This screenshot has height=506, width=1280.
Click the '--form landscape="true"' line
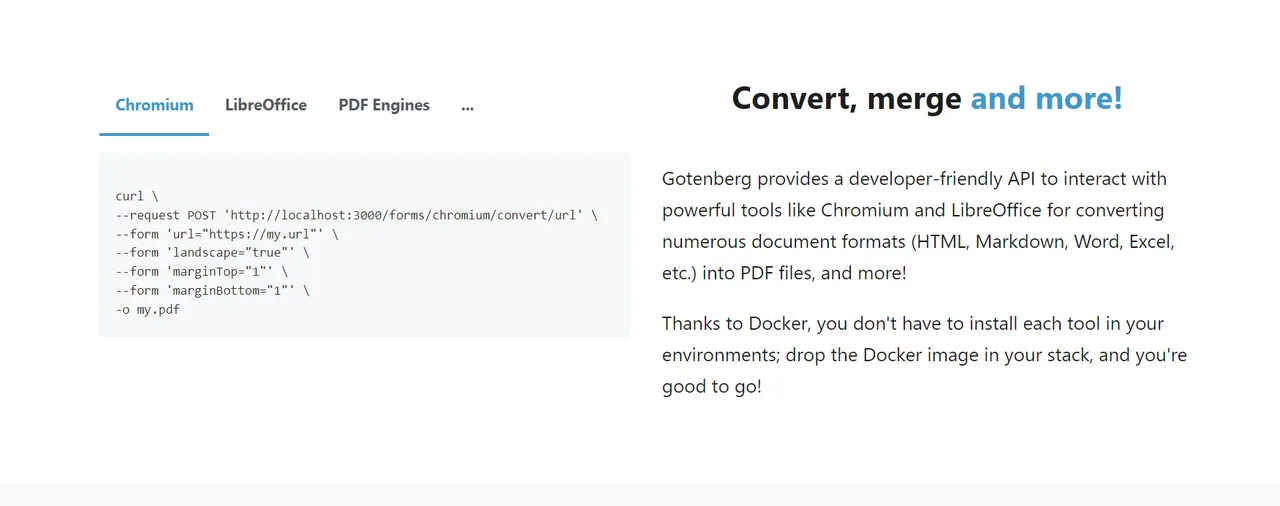212,253
